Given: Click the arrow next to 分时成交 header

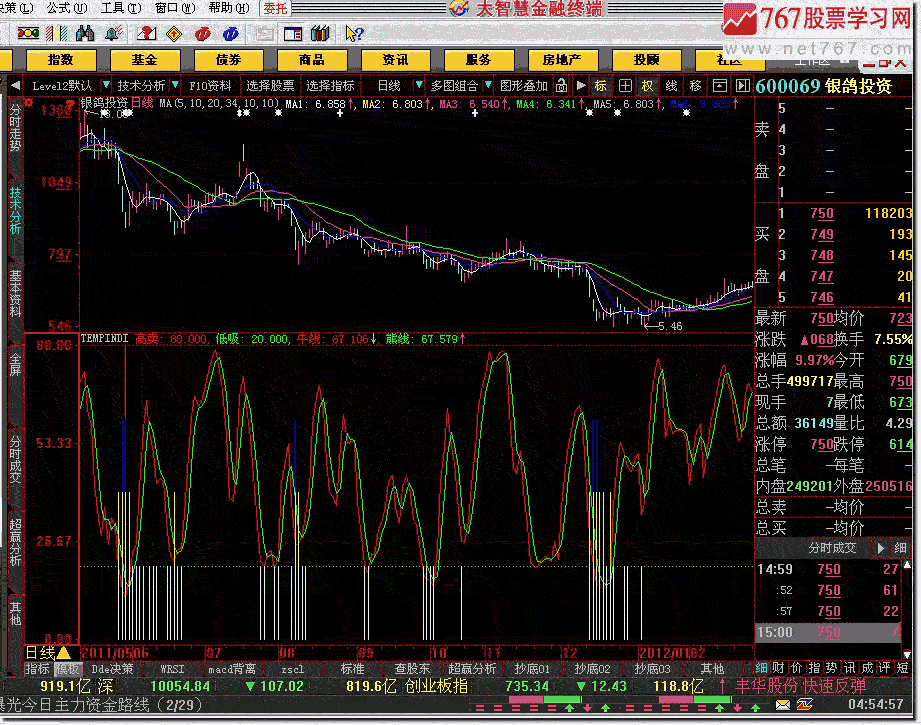Looking at the screenshot, I should coord(880,548).
